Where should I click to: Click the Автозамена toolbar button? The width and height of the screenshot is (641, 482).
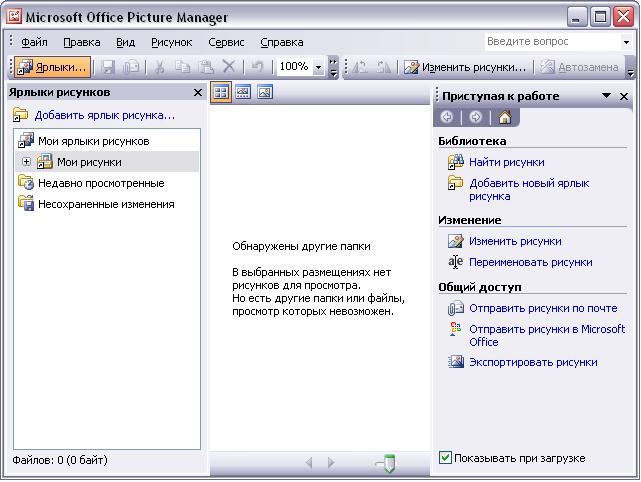(580, 67)
